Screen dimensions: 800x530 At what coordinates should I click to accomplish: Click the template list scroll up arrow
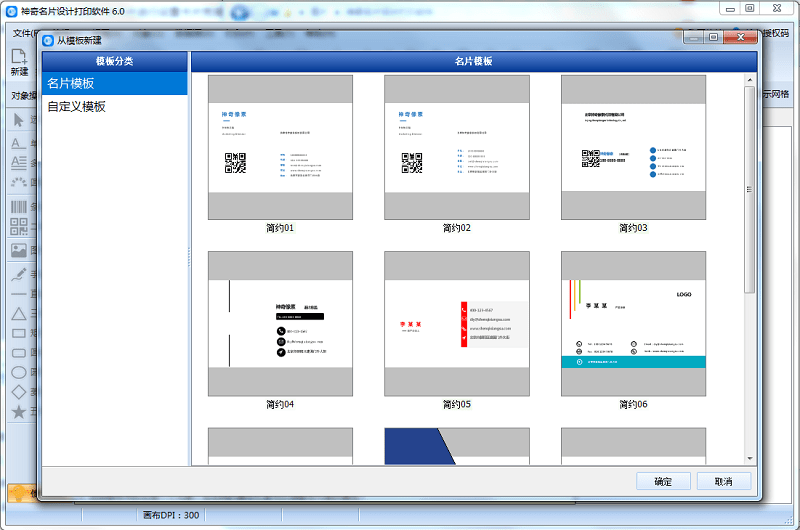(x=749, y=80)
